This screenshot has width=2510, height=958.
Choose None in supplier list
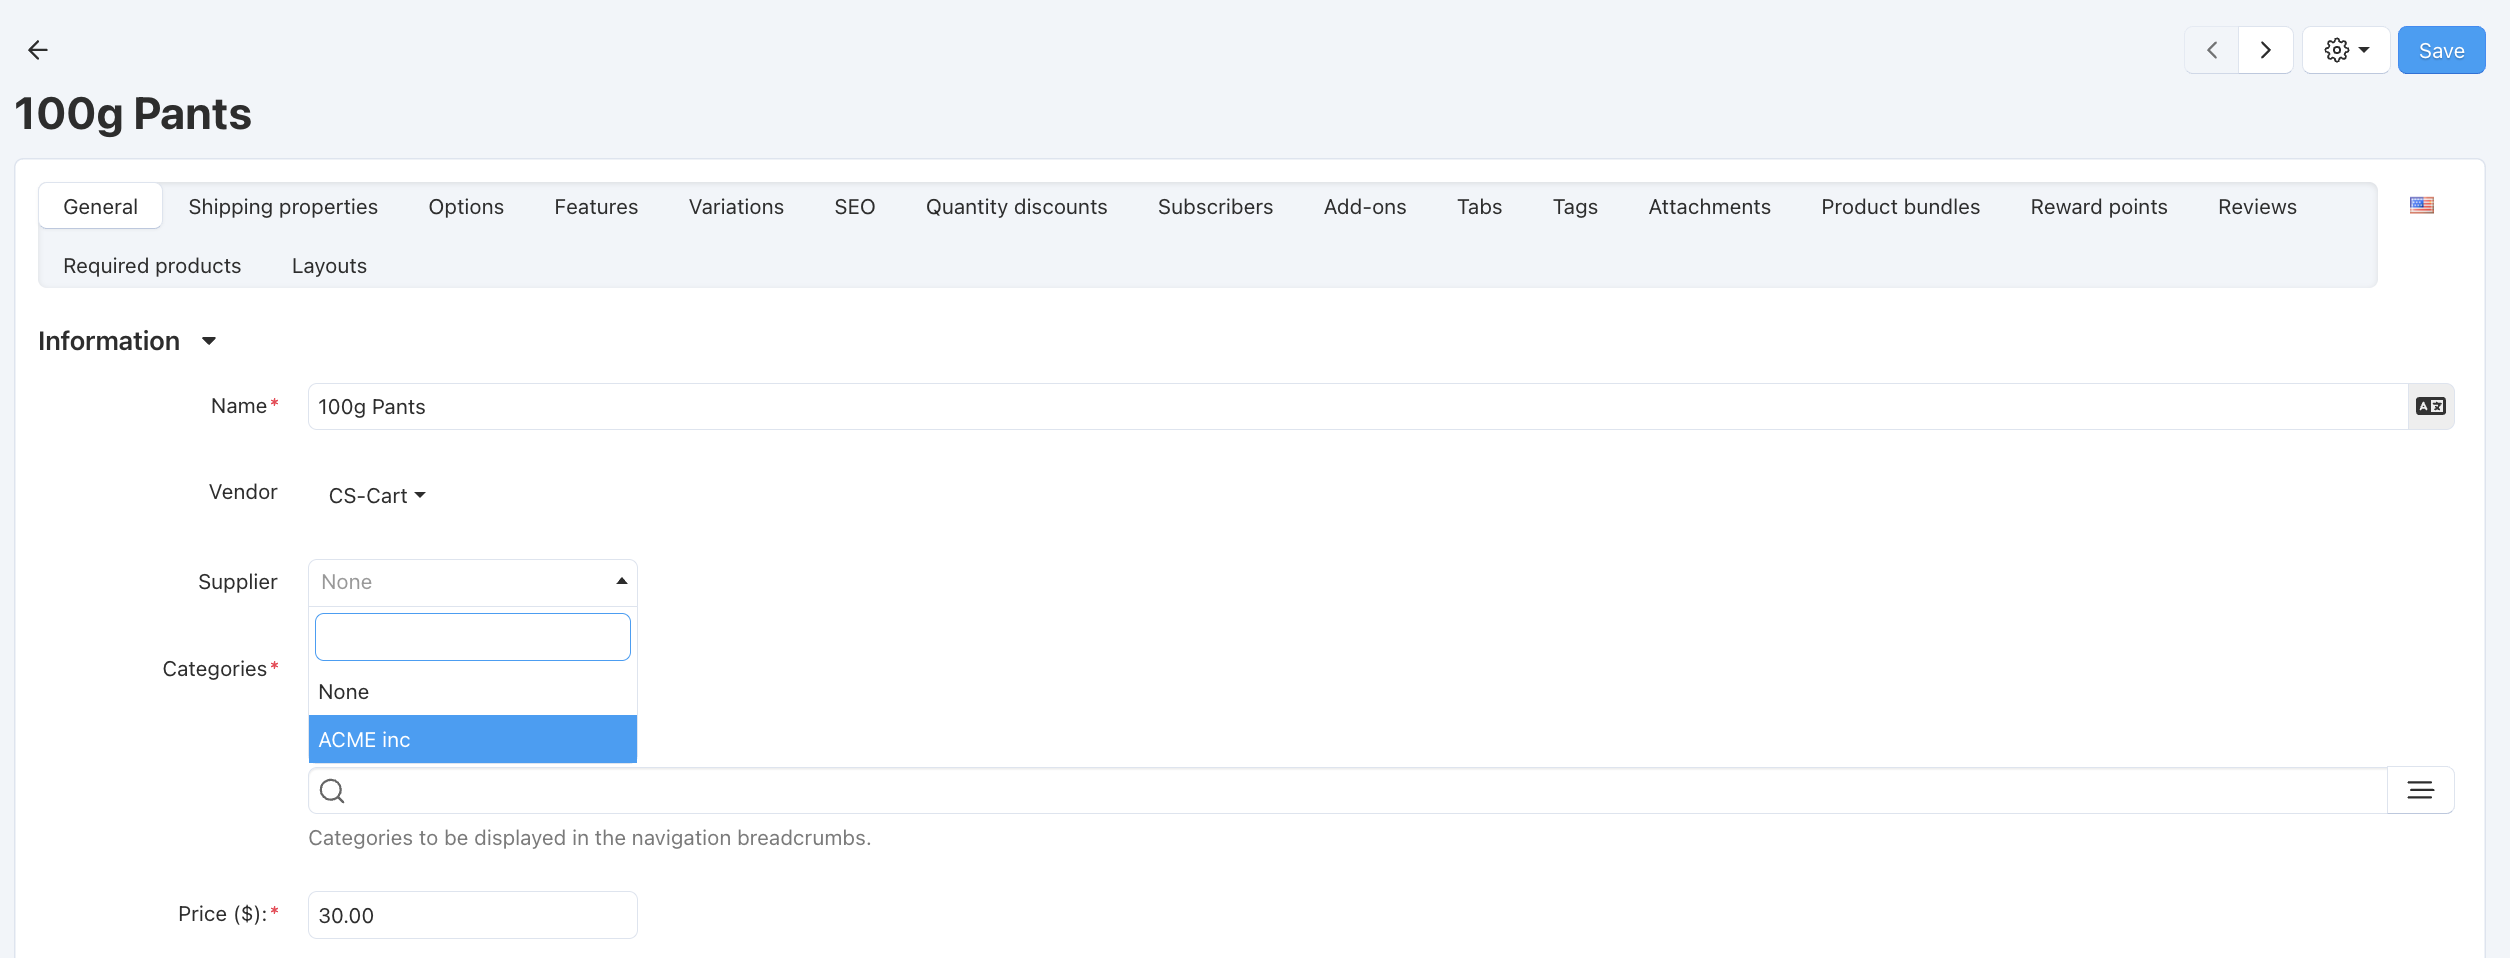coord(472,692)
